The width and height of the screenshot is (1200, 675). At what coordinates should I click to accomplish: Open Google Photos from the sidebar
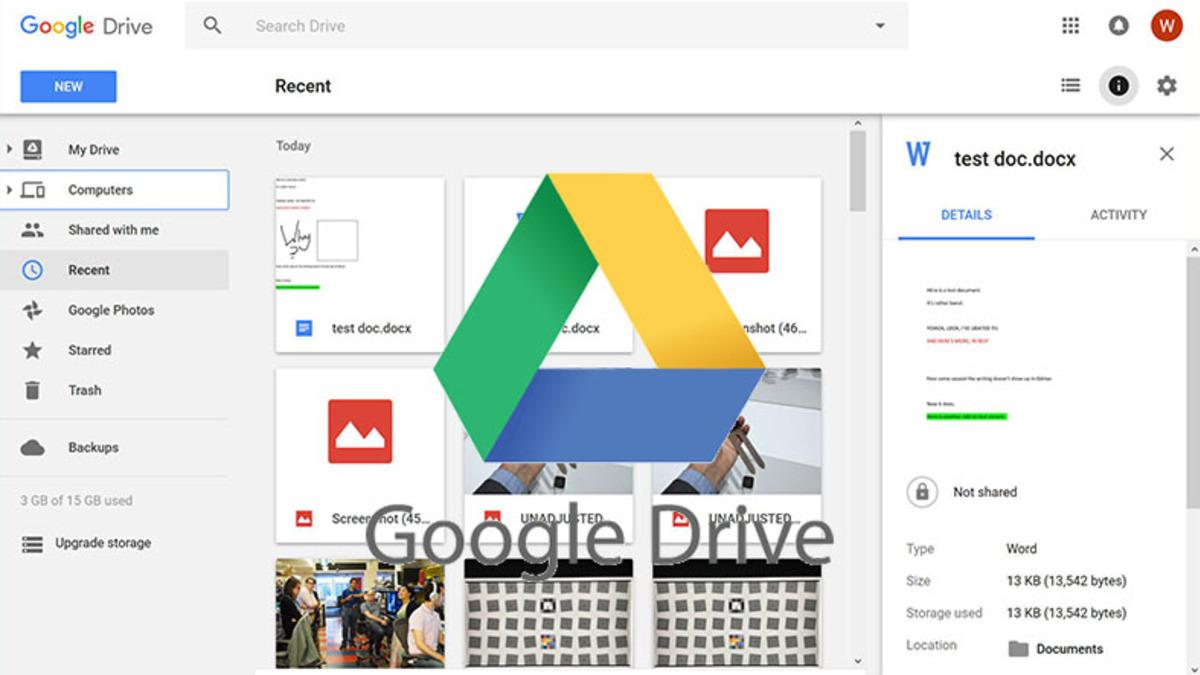113,310
